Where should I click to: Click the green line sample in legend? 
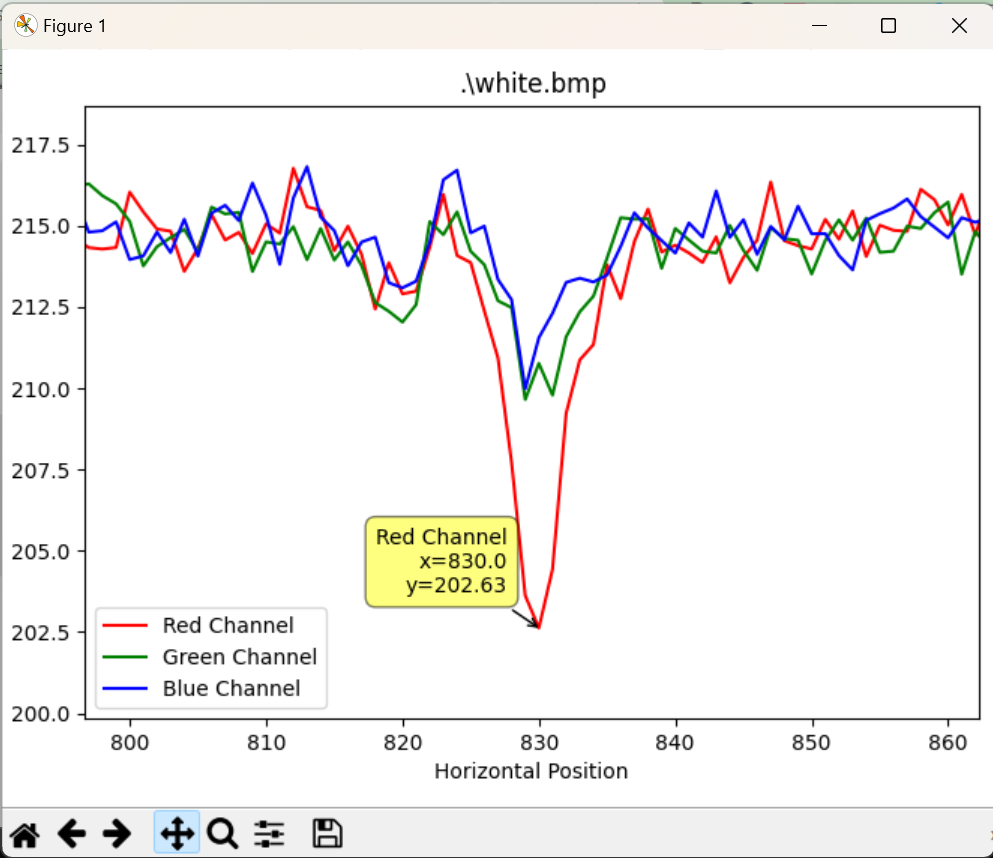pos(125,657)
